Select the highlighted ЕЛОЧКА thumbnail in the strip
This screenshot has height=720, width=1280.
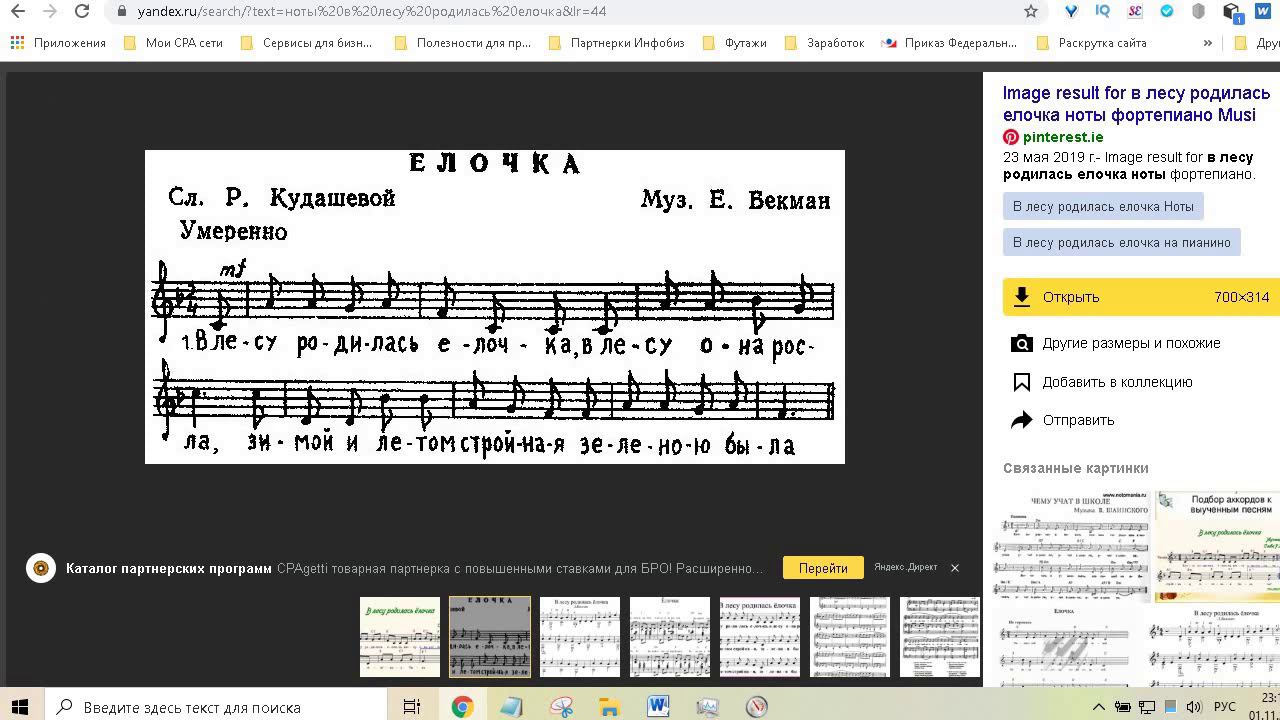coord(490,637)
